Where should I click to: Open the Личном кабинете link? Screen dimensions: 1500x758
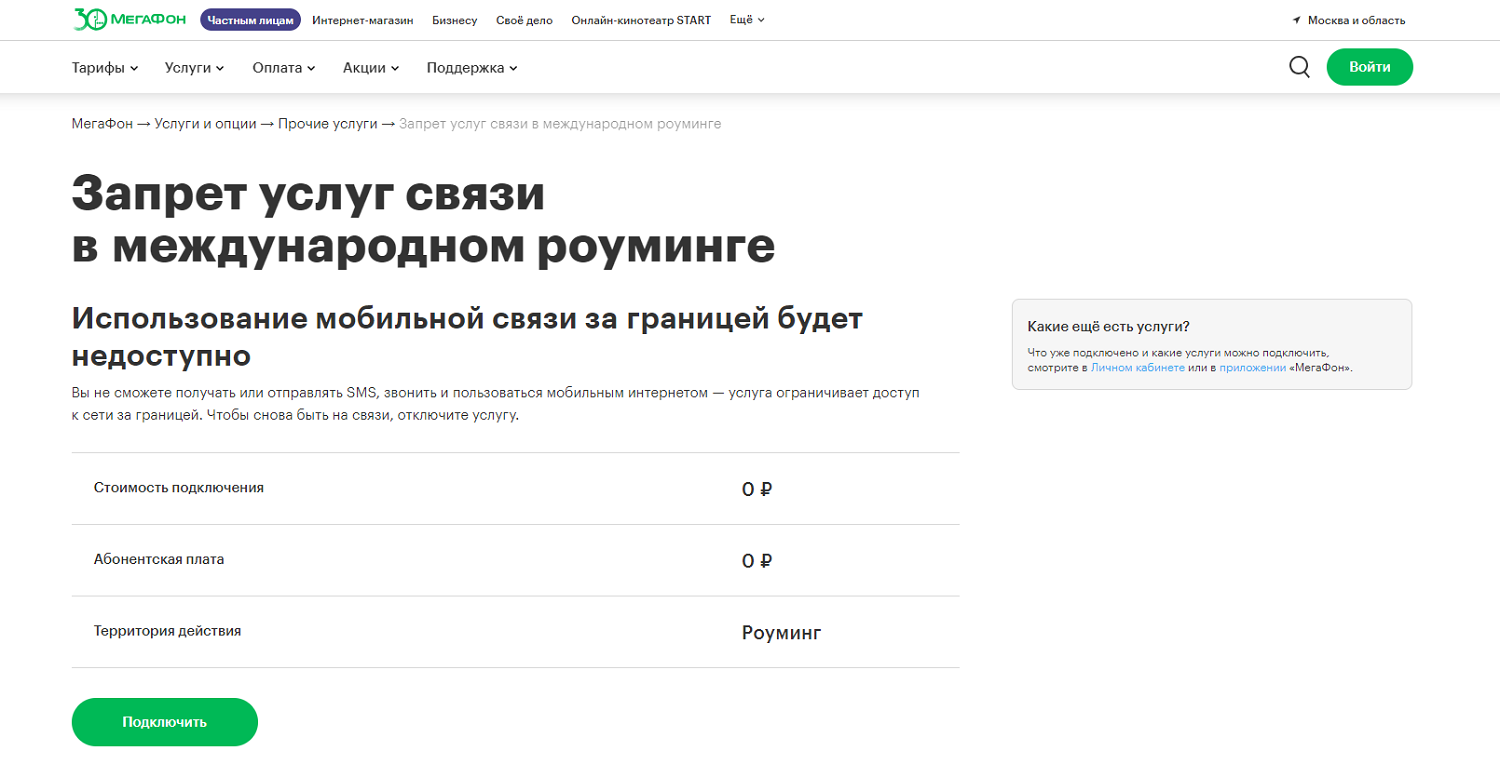(x=1137, y=368)
